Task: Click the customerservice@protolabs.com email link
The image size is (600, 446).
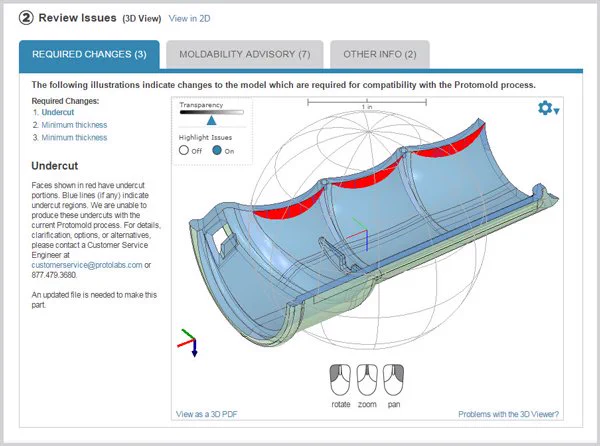Action: tap(87, 265)
